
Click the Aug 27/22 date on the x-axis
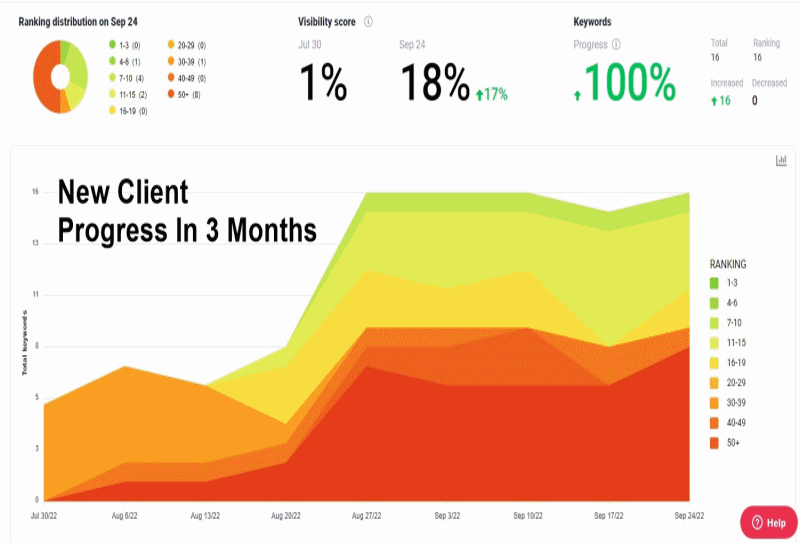pos(368,515)
